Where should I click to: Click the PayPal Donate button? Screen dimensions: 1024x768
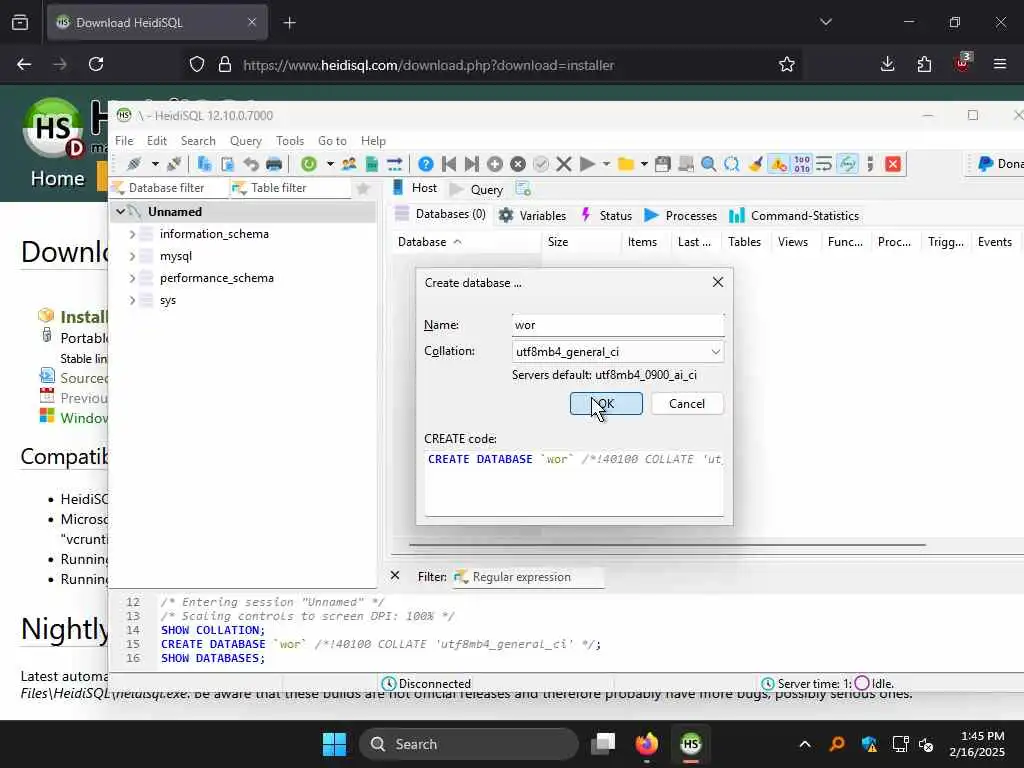click(x=999, y=164)
